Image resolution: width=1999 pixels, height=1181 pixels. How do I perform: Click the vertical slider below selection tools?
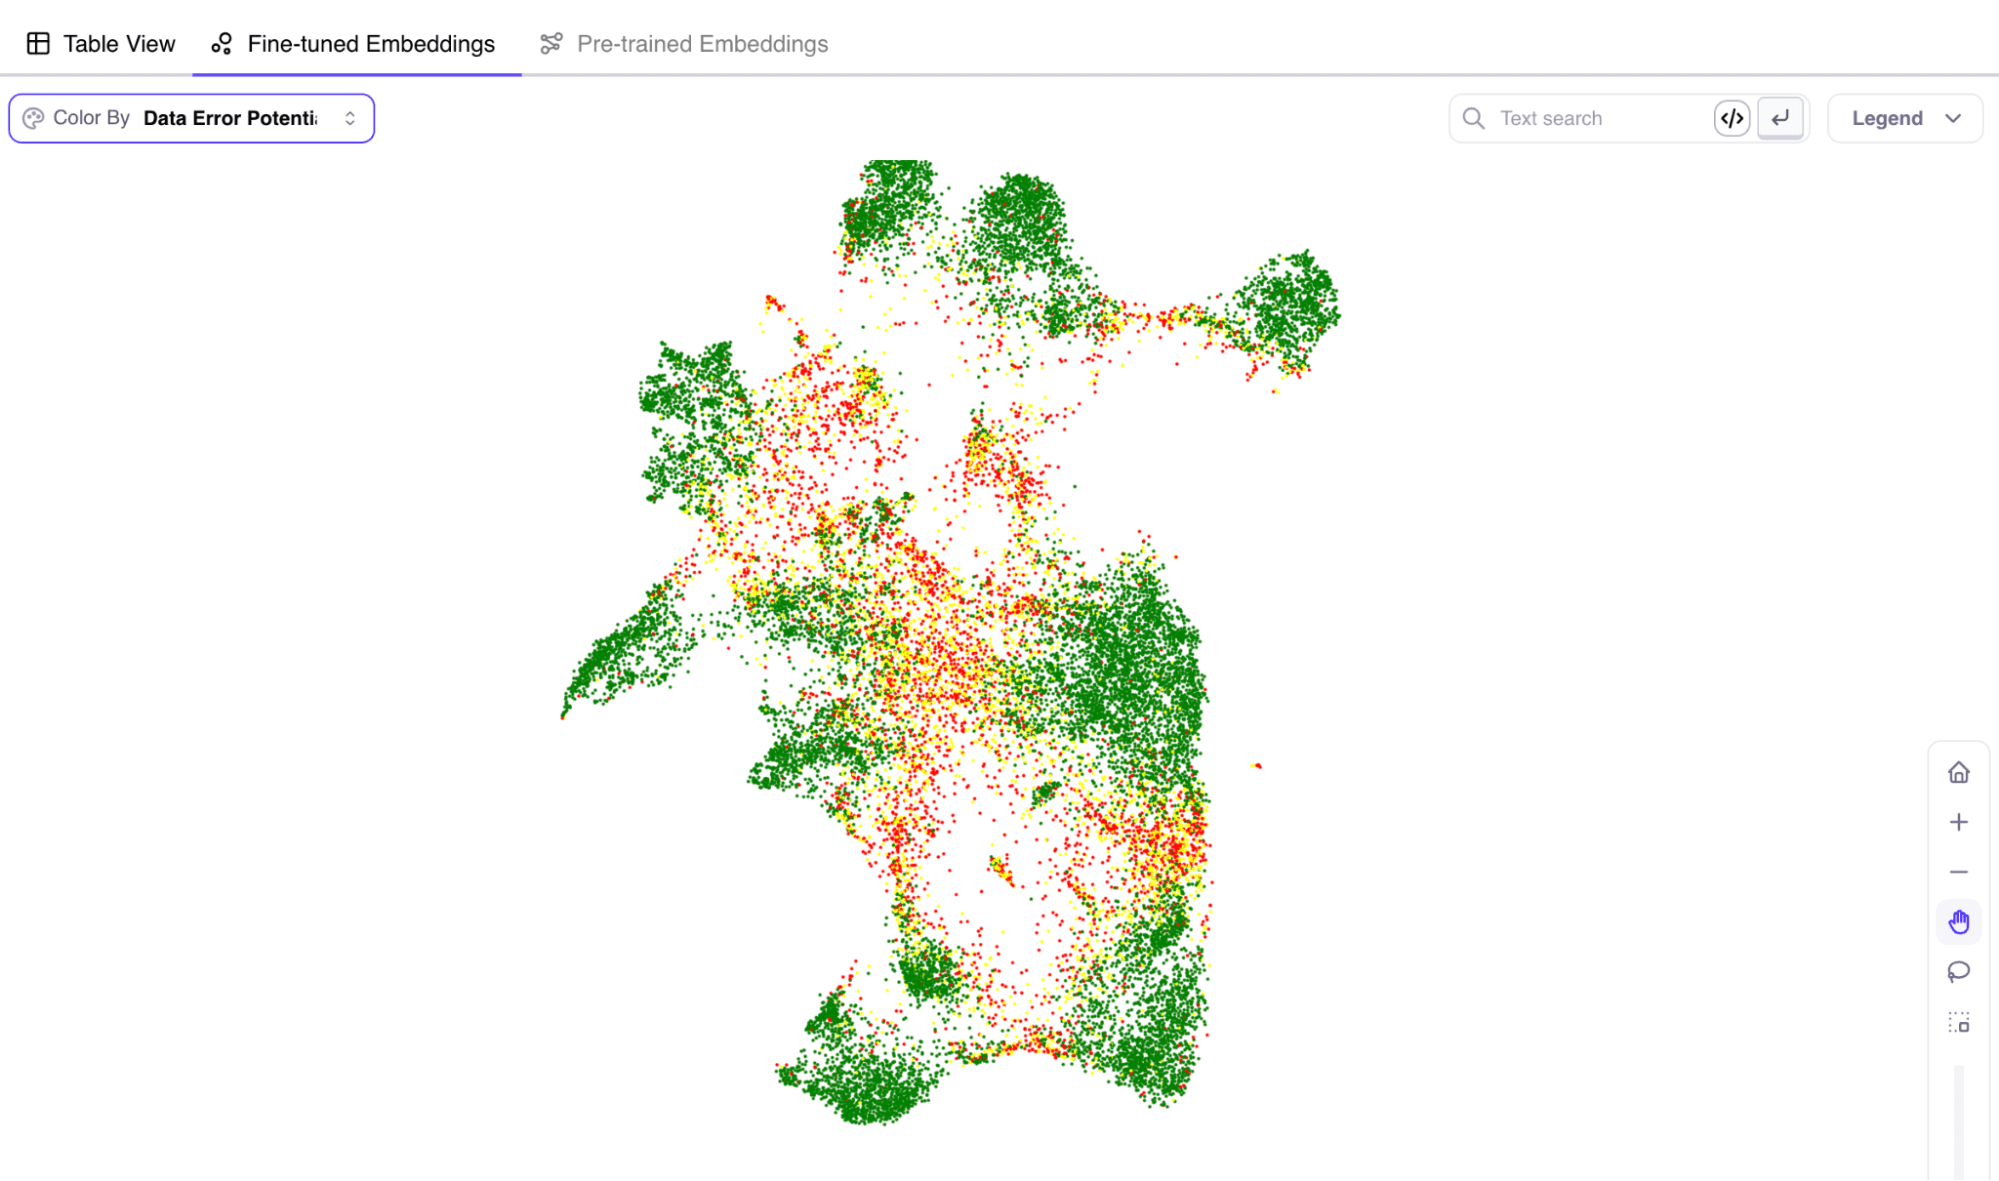click(x=1958, y=1122)
